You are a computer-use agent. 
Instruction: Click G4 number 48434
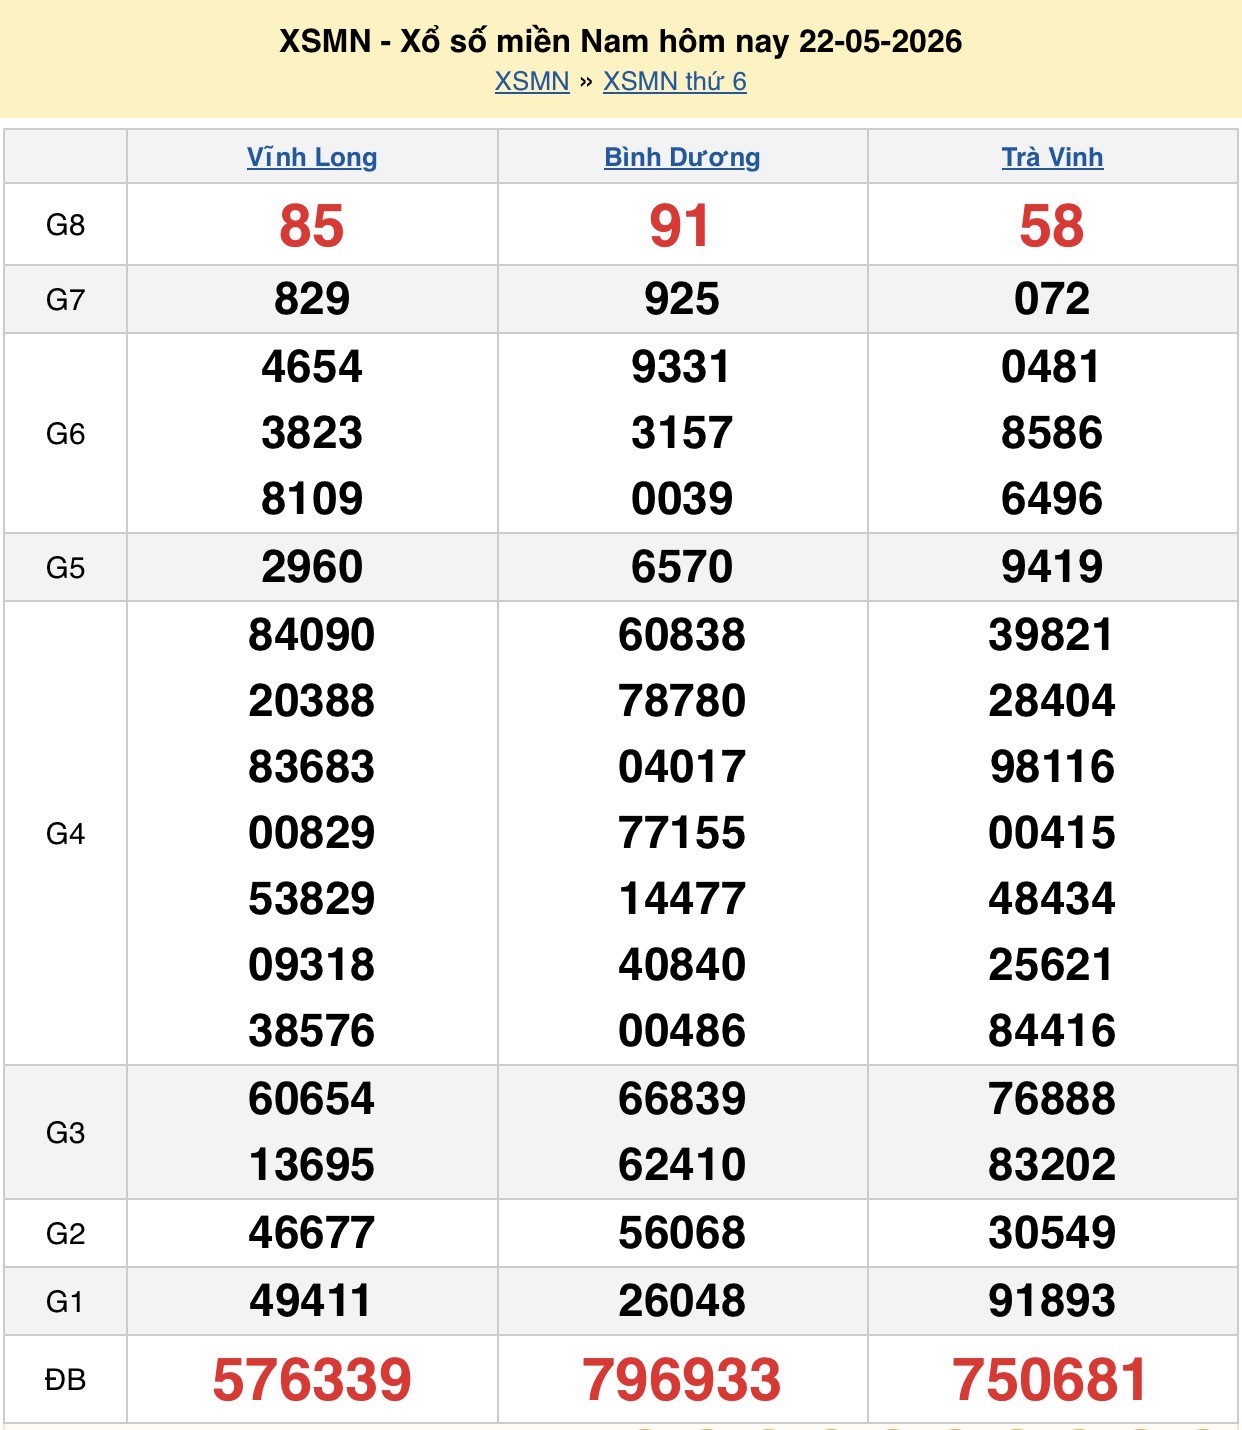tap(1052, 899)
